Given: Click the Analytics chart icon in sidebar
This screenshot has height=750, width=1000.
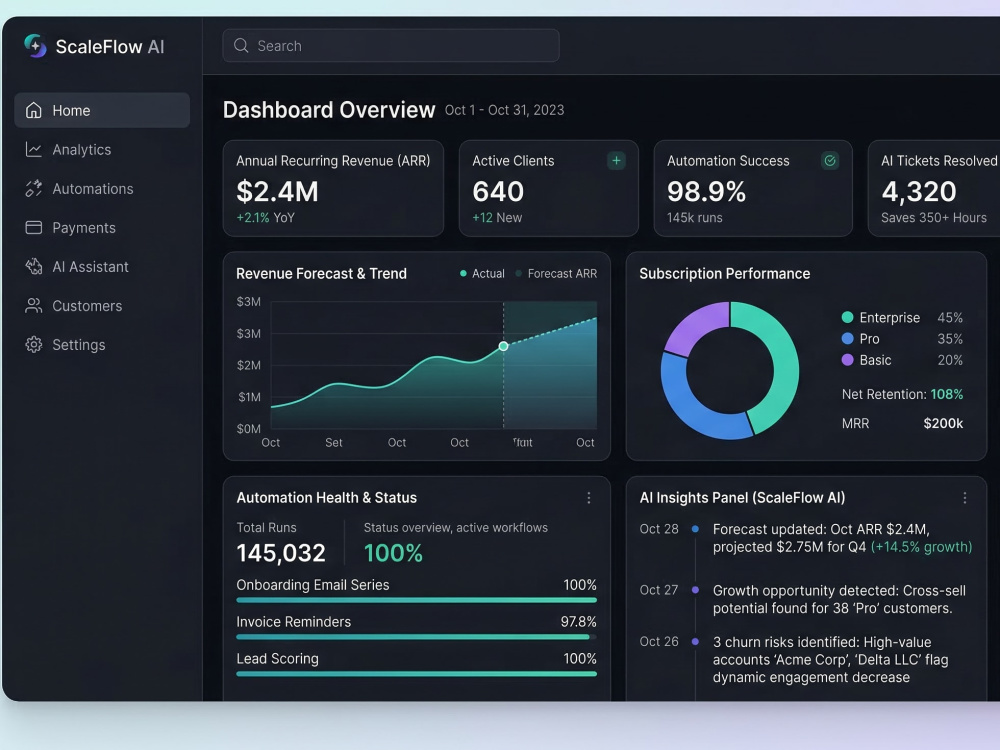Looking at the screenshot, I should [x=34, y=149].
